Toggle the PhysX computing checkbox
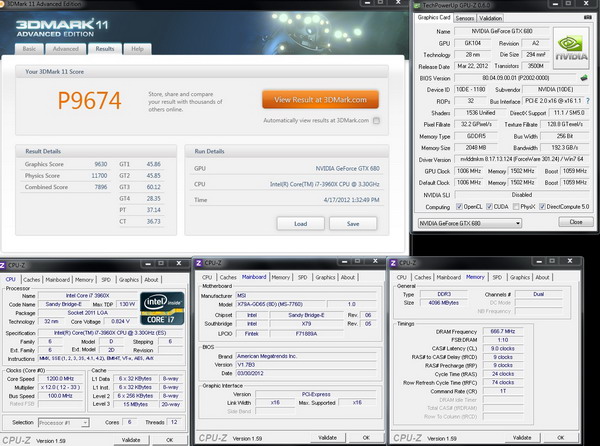The width and height of the screenshot is (600, 446). pos(516,207)
